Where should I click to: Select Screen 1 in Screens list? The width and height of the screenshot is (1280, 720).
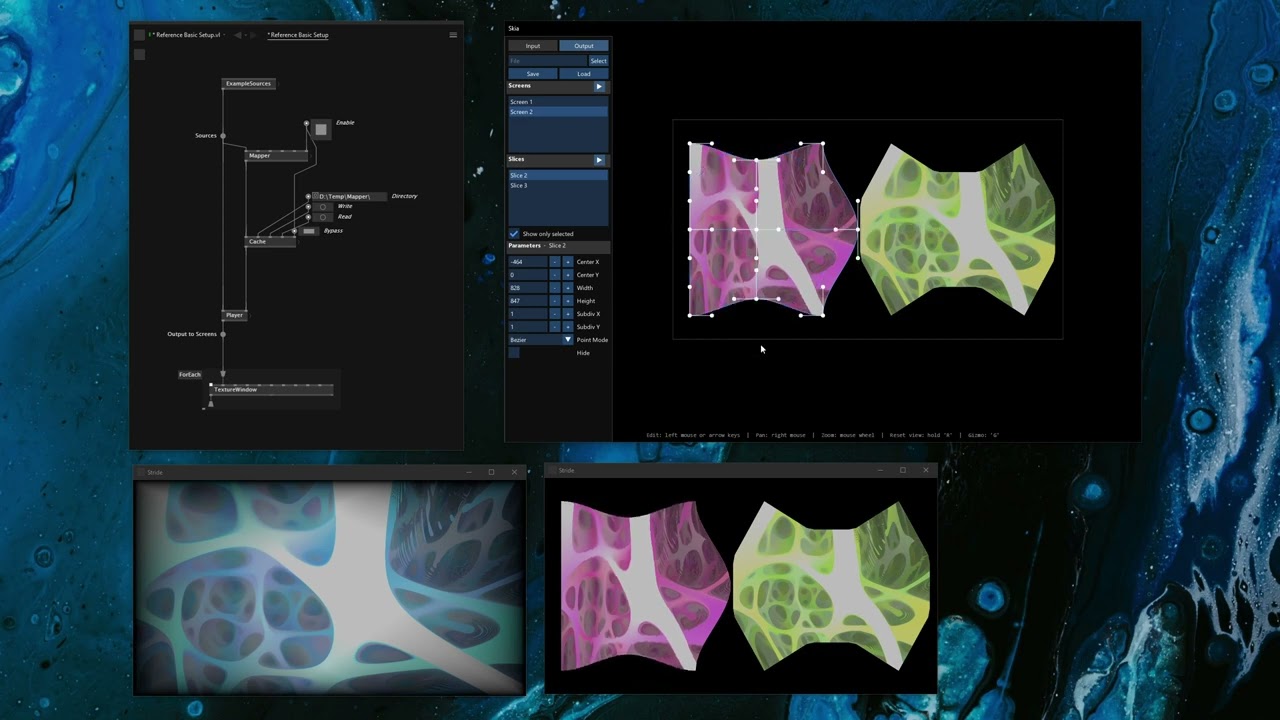tap(558, 102)
